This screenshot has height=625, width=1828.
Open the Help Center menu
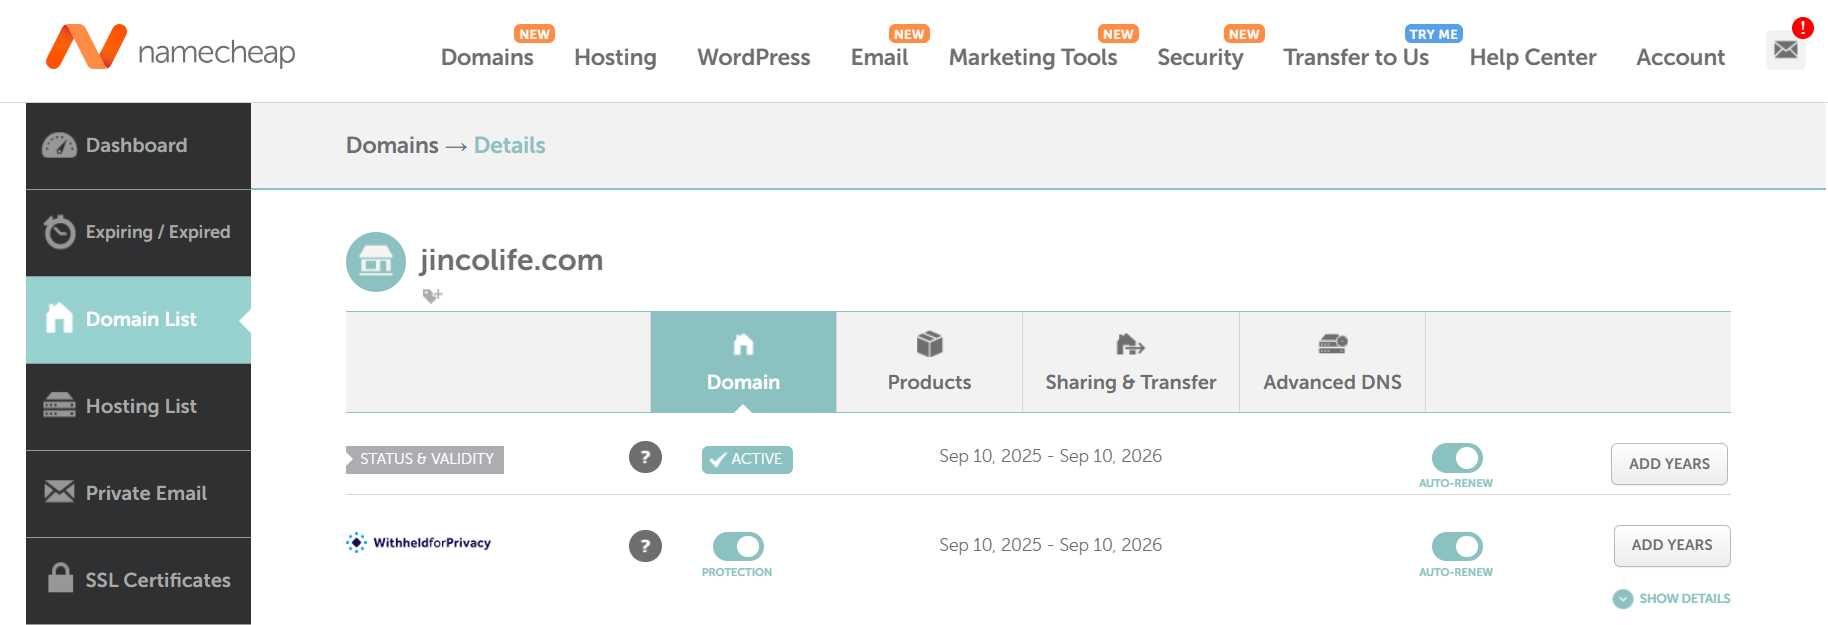pos(1533,57)
